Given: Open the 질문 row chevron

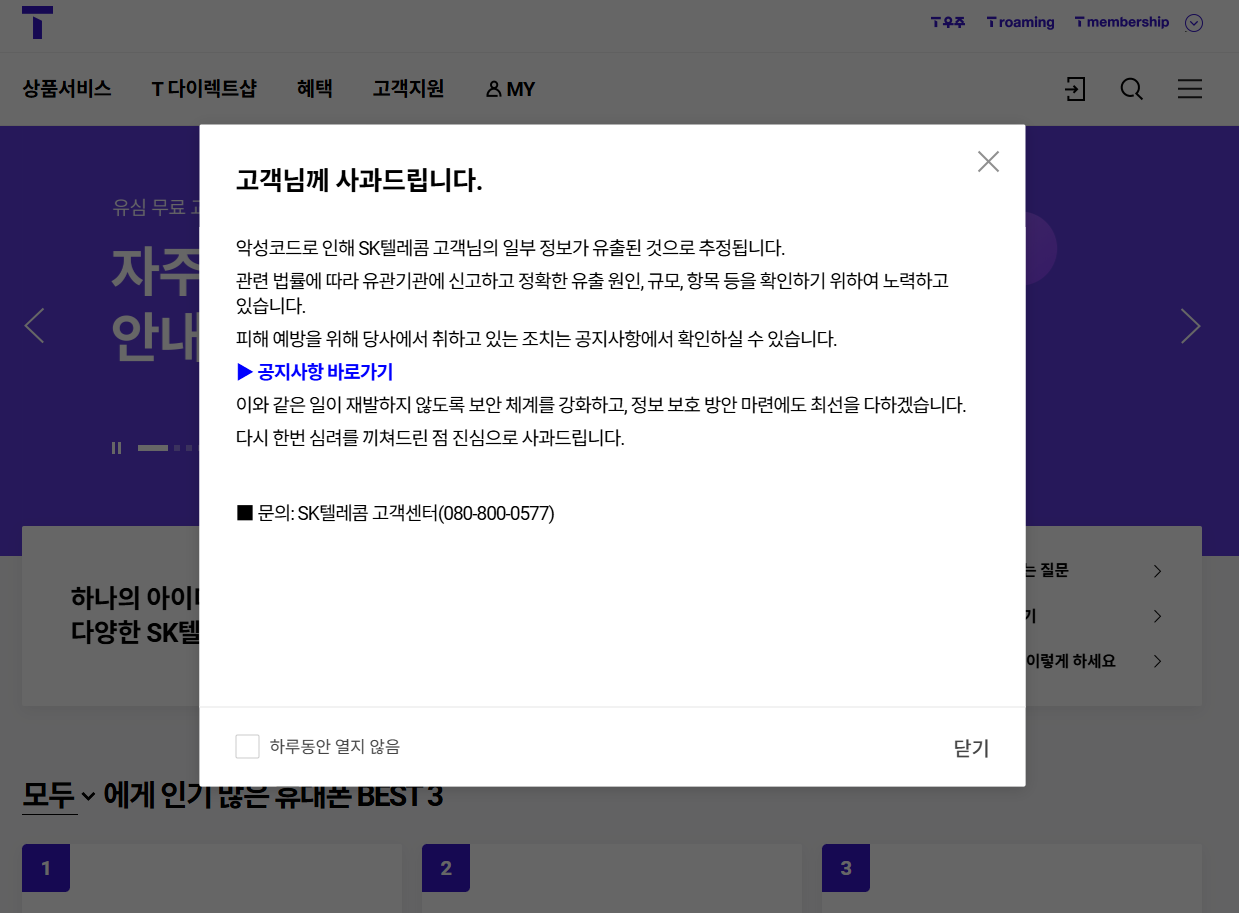Looking at the screenshot, I should coord(1157,571).
